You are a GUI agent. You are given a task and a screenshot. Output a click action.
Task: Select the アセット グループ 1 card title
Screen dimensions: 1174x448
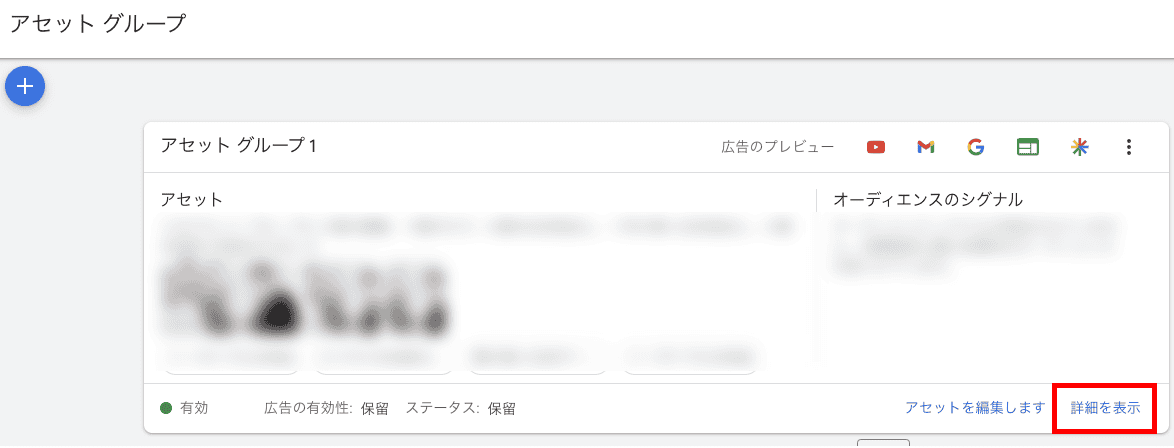pos(238,146)
